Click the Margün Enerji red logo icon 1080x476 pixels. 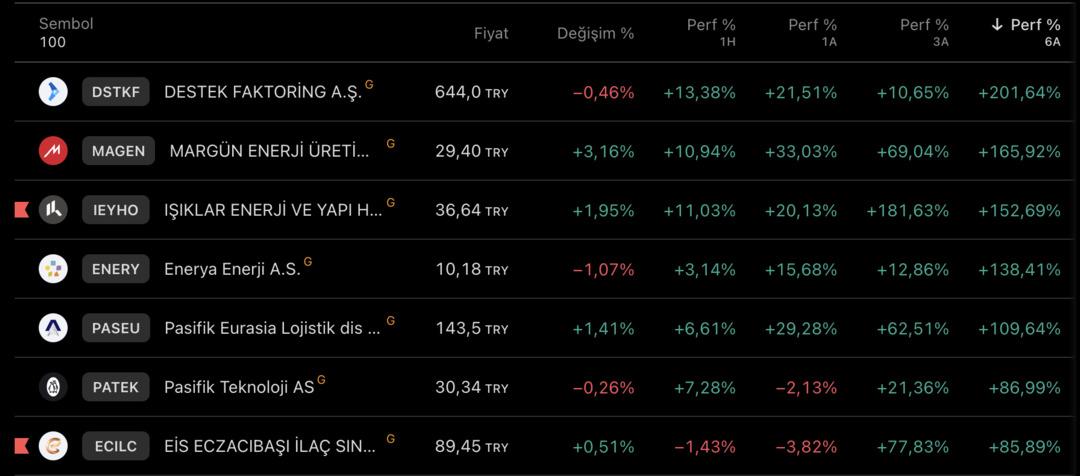53,151
